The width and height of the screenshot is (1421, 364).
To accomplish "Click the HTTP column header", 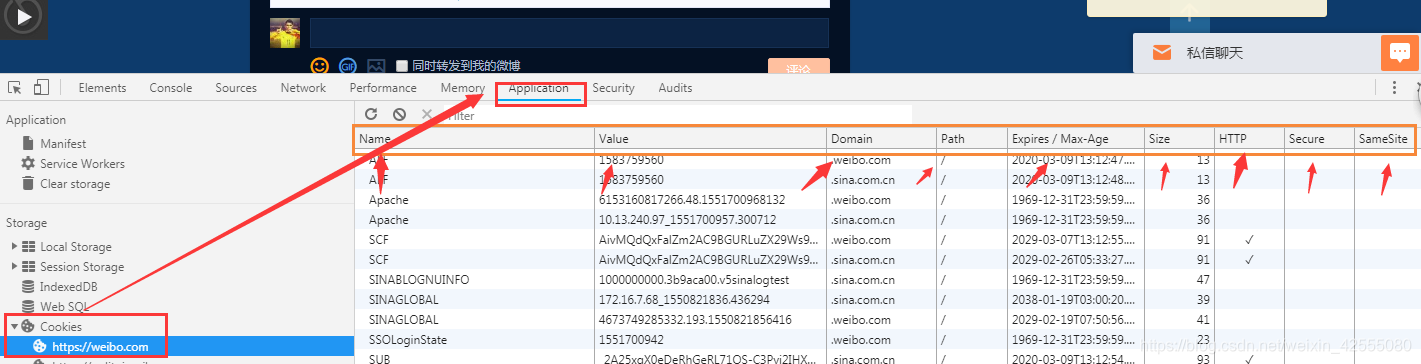I will point(1249,139).
